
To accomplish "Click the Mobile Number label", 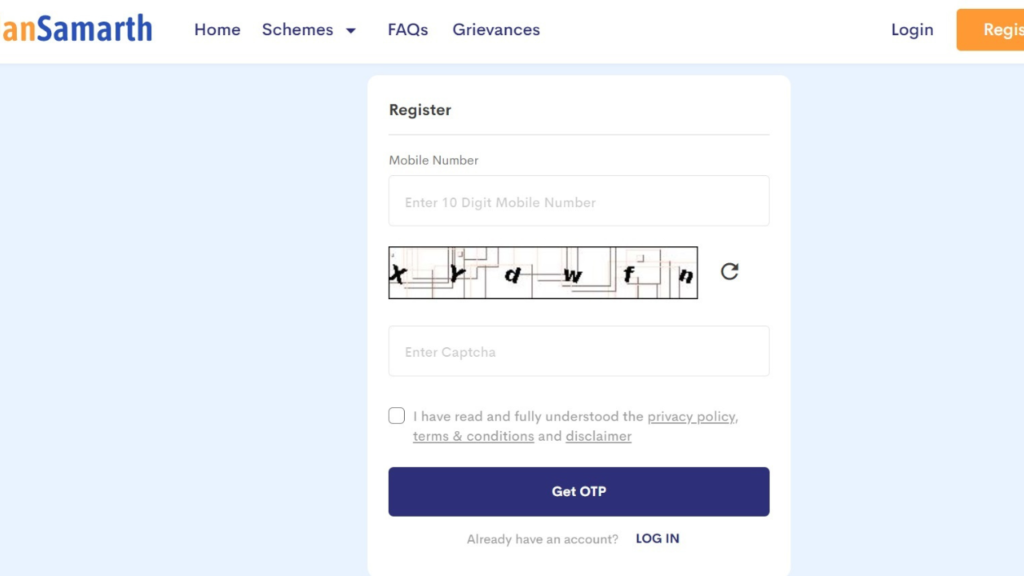I will 433,160.
